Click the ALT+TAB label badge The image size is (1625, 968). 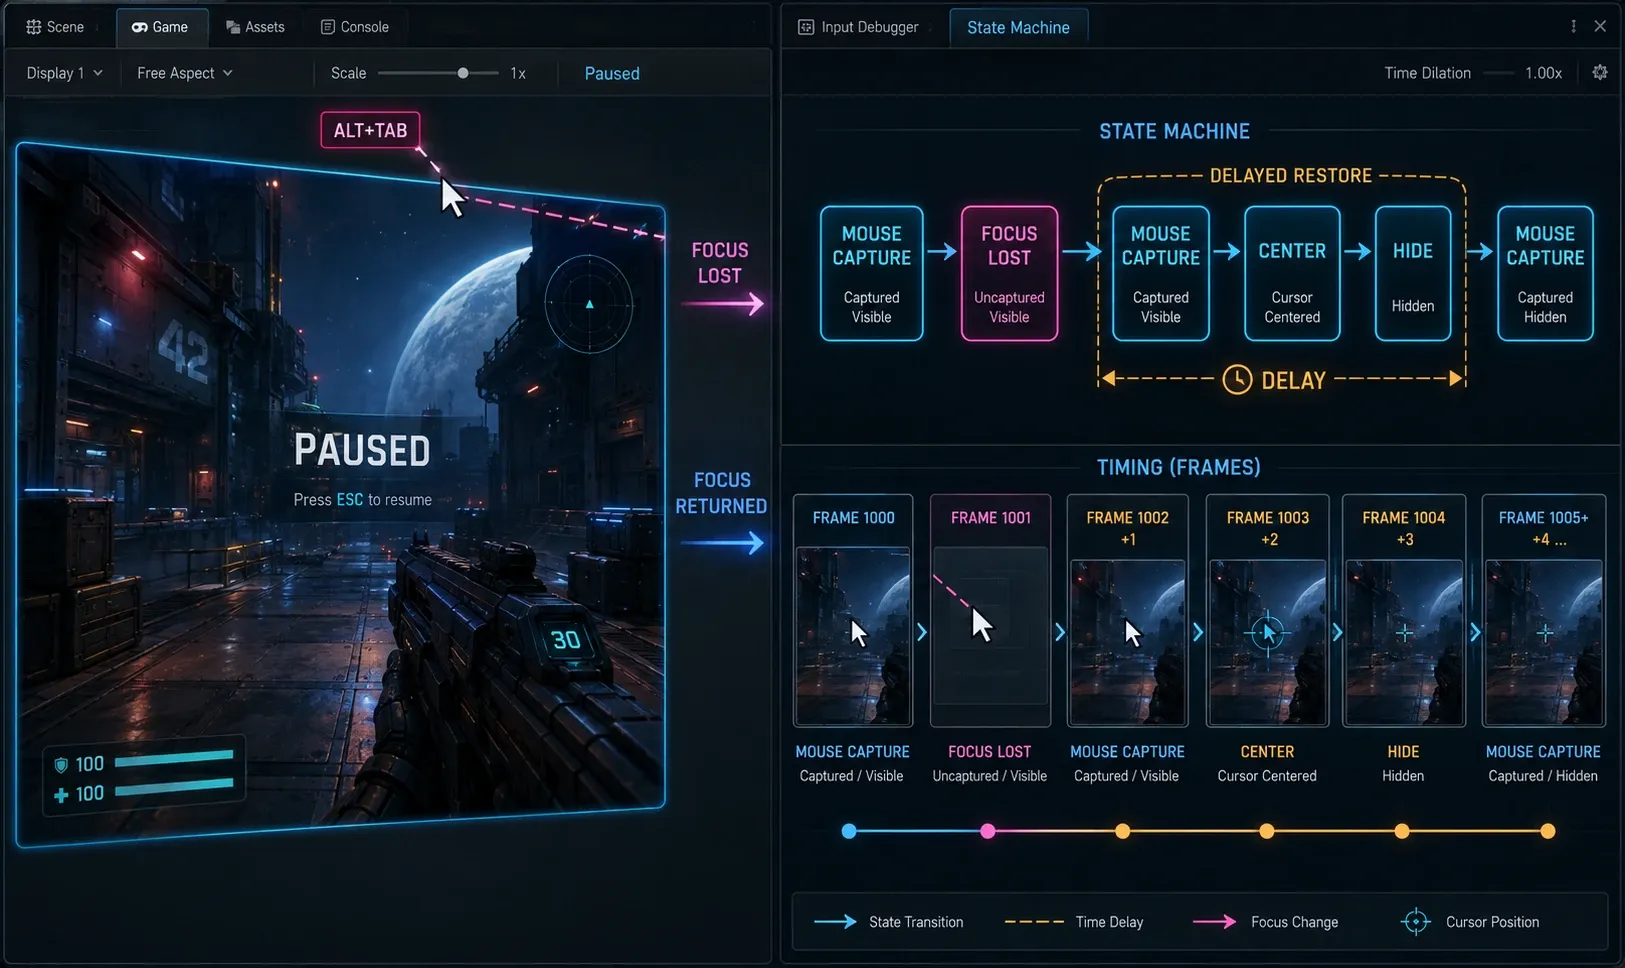click(370, 130)
